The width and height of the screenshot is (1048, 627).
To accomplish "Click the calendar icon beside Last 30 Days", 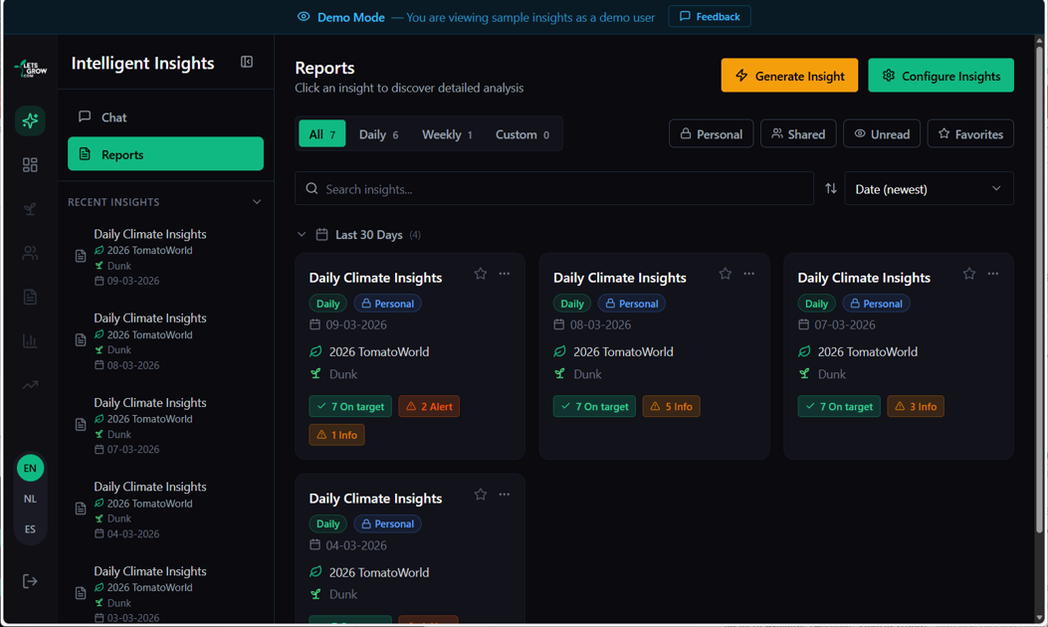I will [x=321, y=235].
